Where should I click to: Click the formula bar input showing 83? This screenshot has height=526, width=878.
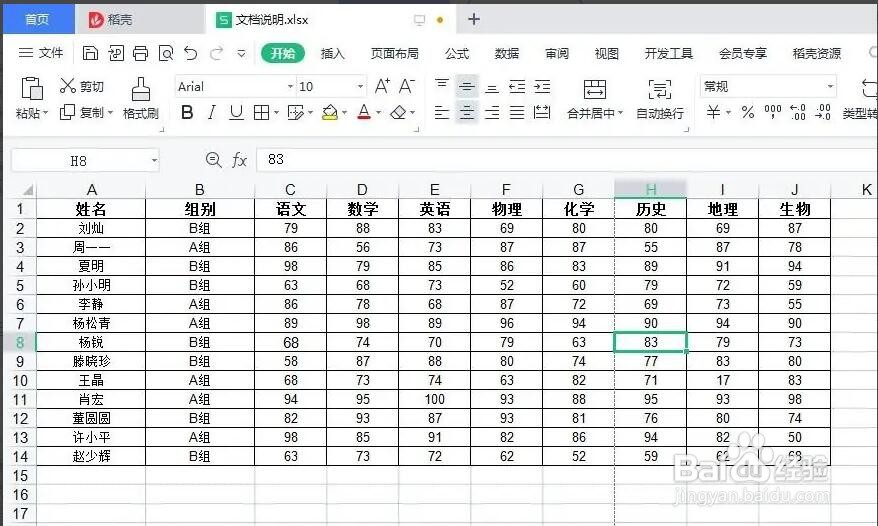(567, 160)
